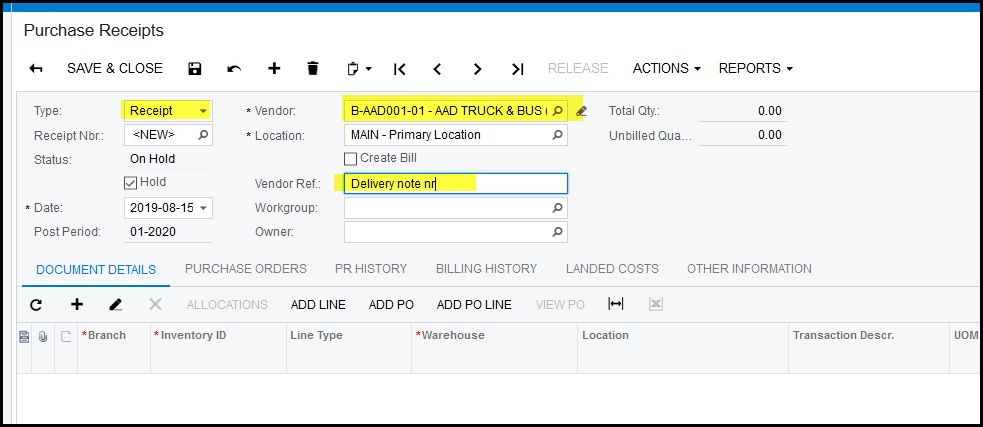Viewport: 983px width, 427px height.
Task: Click the undo icon in toolbar
Action: pos(234,69)
